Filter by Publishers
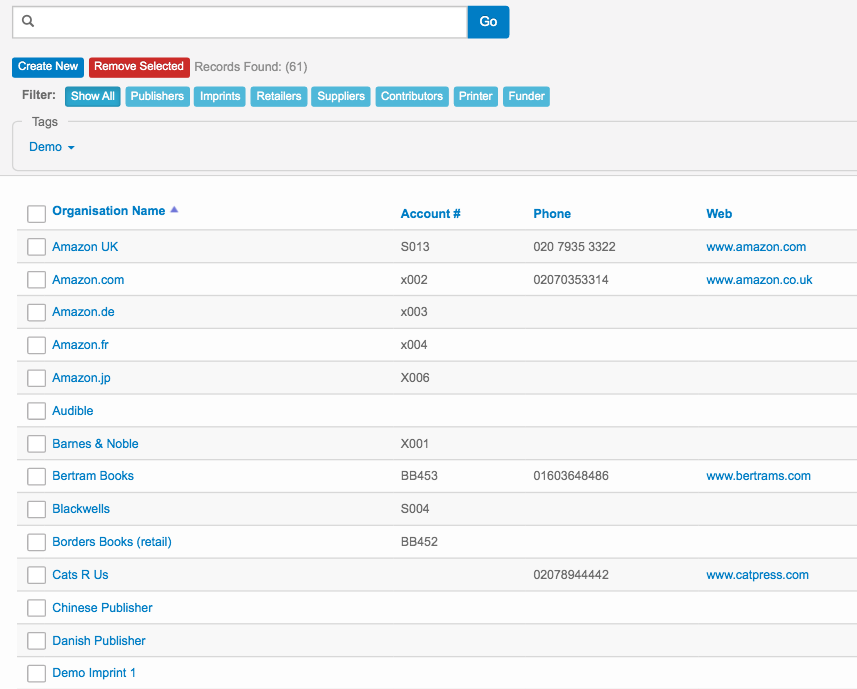The width and height of the screenshot is (857, 689). [157, 96]
